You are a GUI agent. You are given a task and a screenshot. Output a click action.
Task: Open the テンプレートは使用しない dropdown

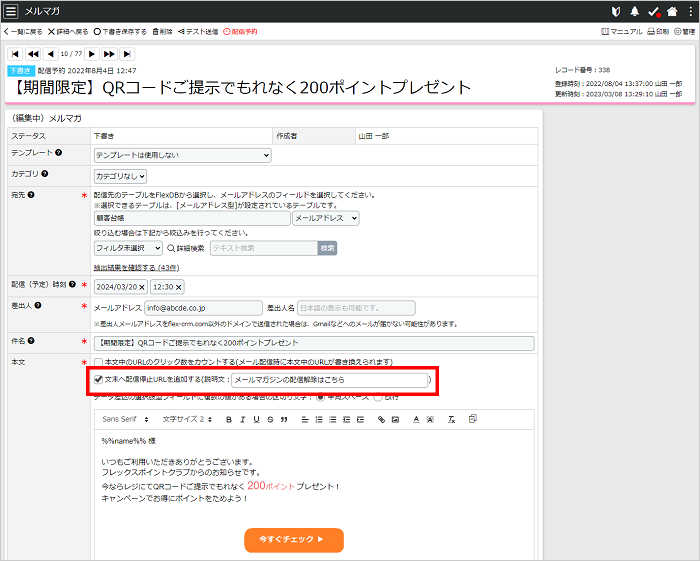pos(183,155)
